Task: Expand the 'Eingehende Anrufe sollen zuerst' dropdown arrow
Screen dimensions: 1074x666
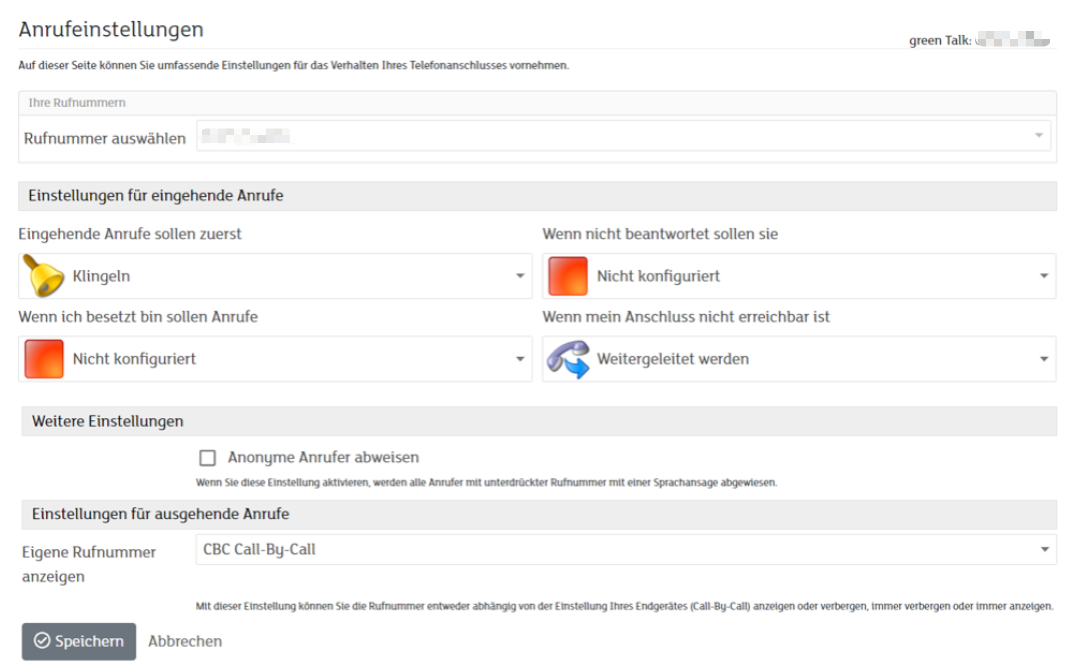Action: (520, 276)
